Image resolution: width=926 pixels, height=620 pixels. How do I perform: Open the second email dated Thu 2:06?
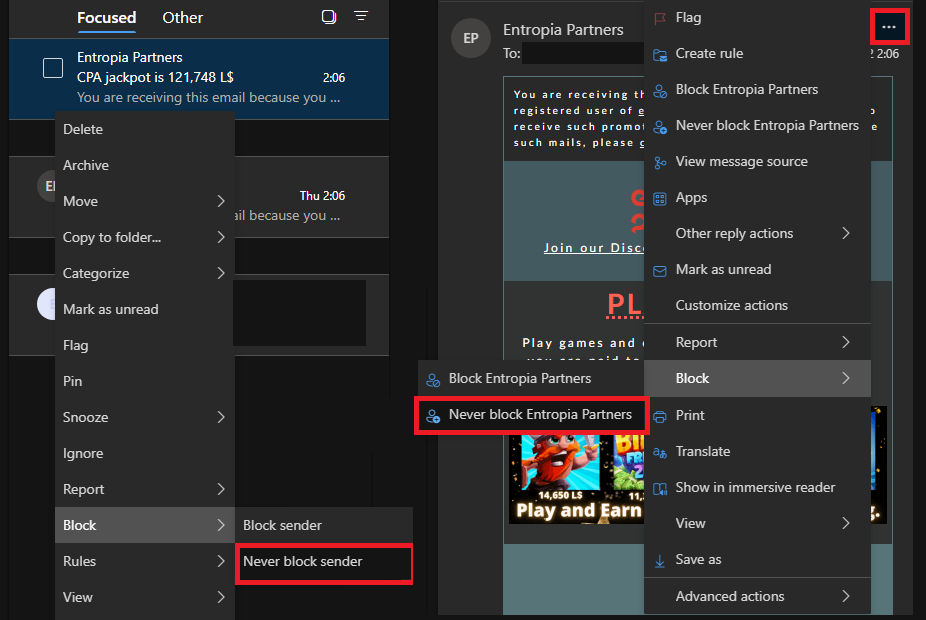pyautogui.click(x=312, y=197)
